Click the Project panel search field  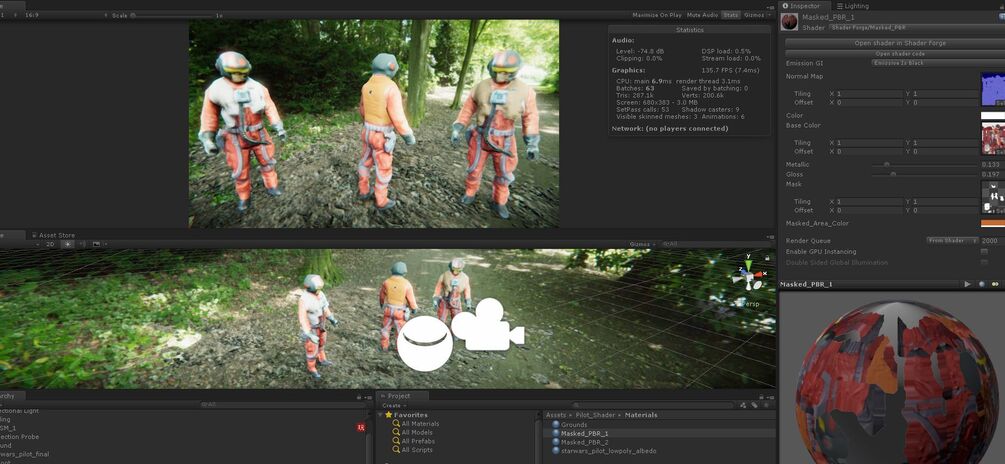pos(652,405)
